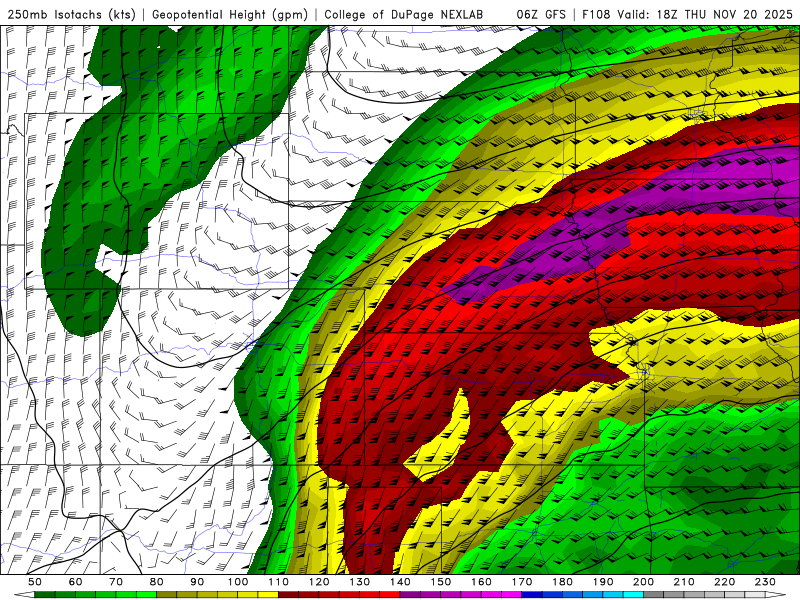Screen dimensions: 800x600
Task: Click the darkest green legend swatch at 50
Action: 45,595
